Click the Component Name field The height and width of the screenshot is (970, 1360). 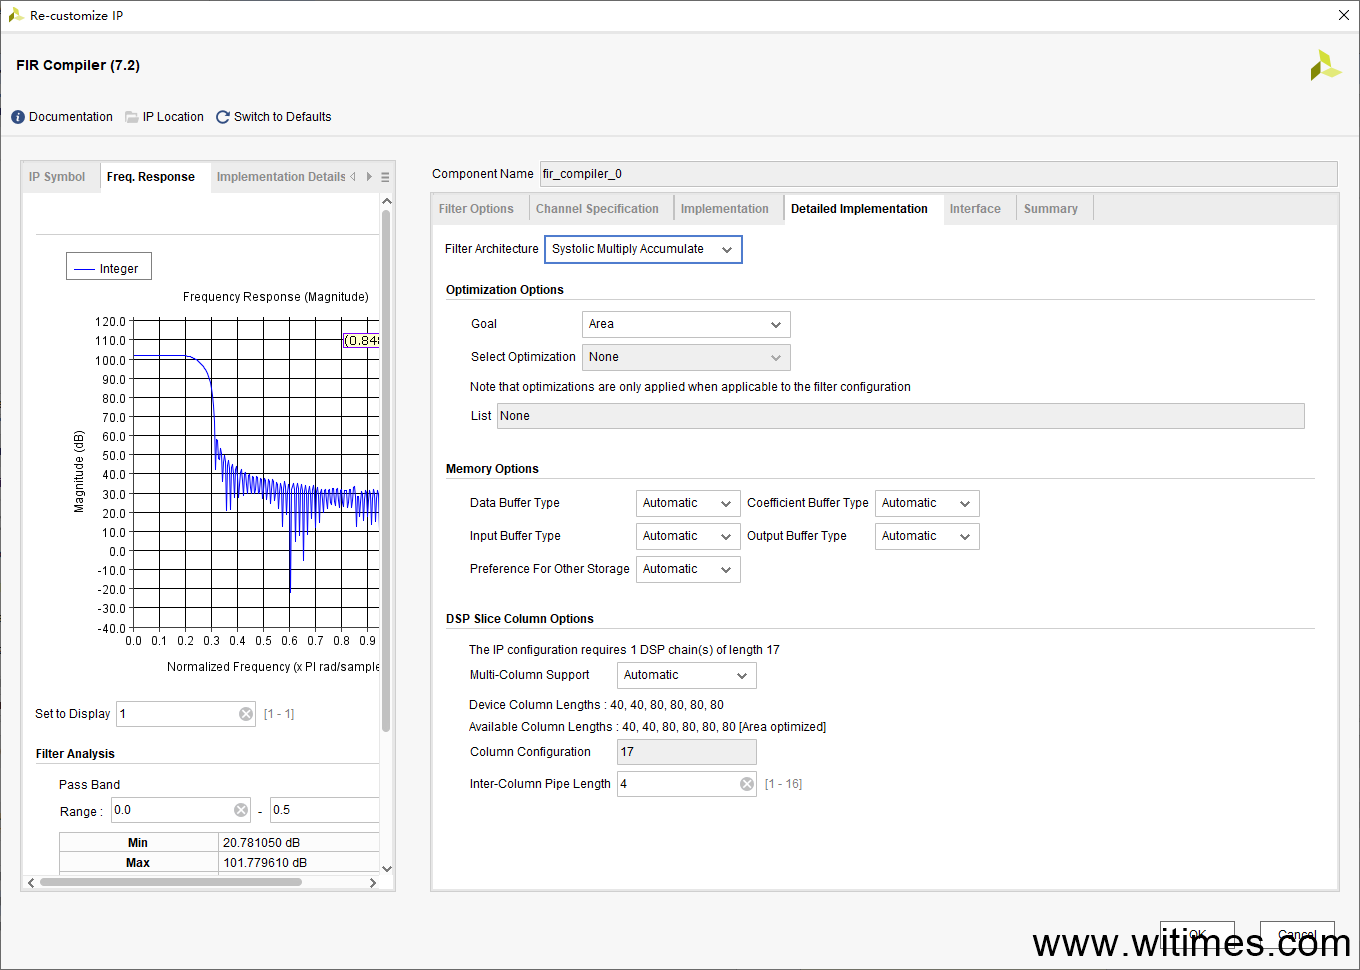[938, 174]
